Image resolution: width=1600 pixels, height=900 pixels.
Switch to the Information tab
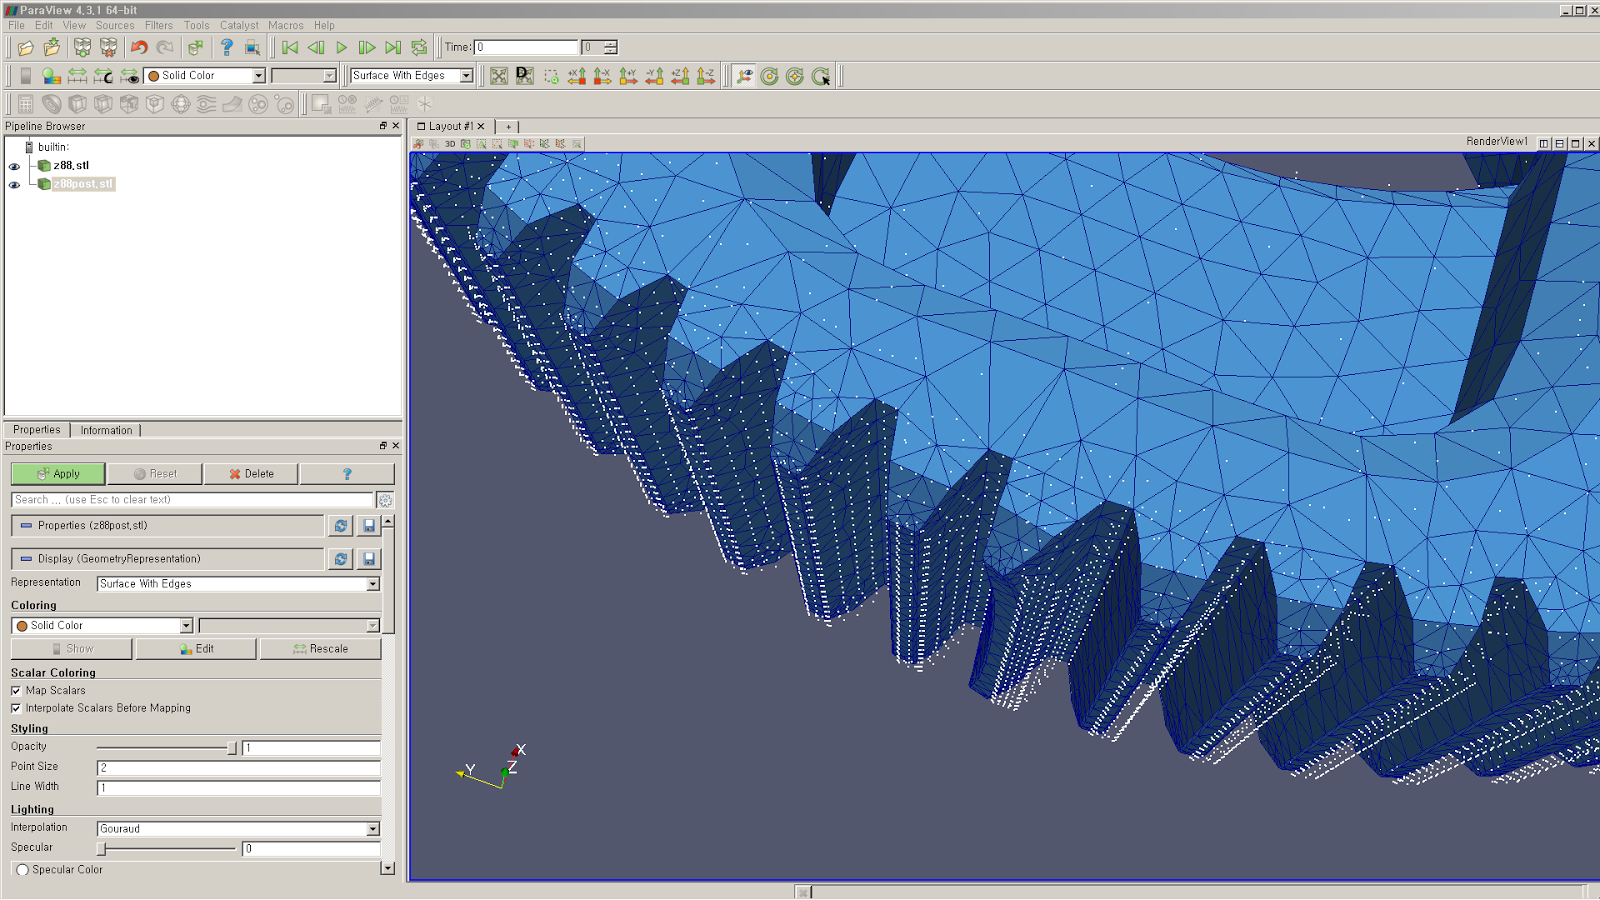tap(106, 429)
